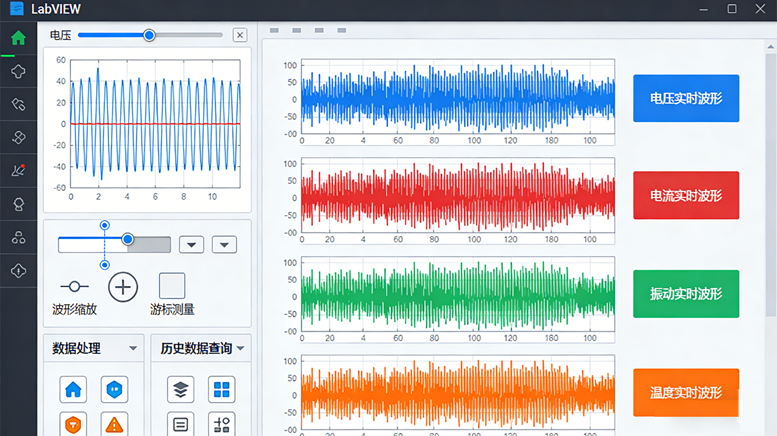Screen dimensions: 777x436
Task: Click the blue home icon under 数据处理
Action: [x=74, y=389]
